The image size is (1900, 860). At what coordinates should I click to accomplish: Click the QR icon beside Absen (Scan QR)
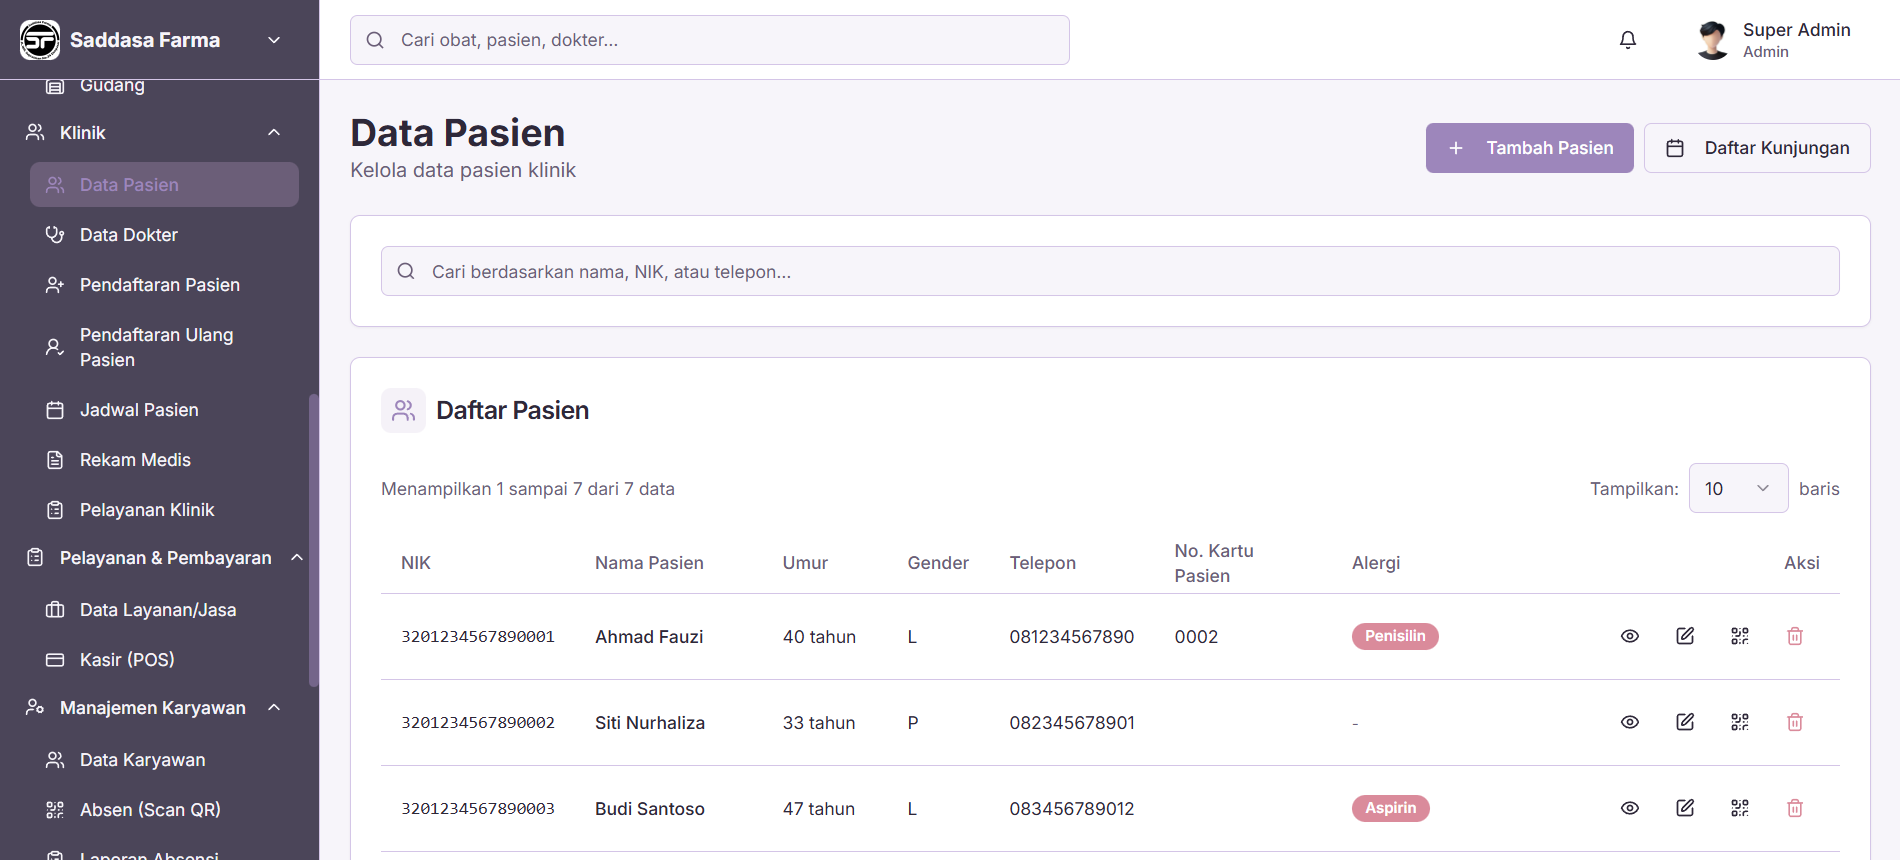click(x=55, y=810)
